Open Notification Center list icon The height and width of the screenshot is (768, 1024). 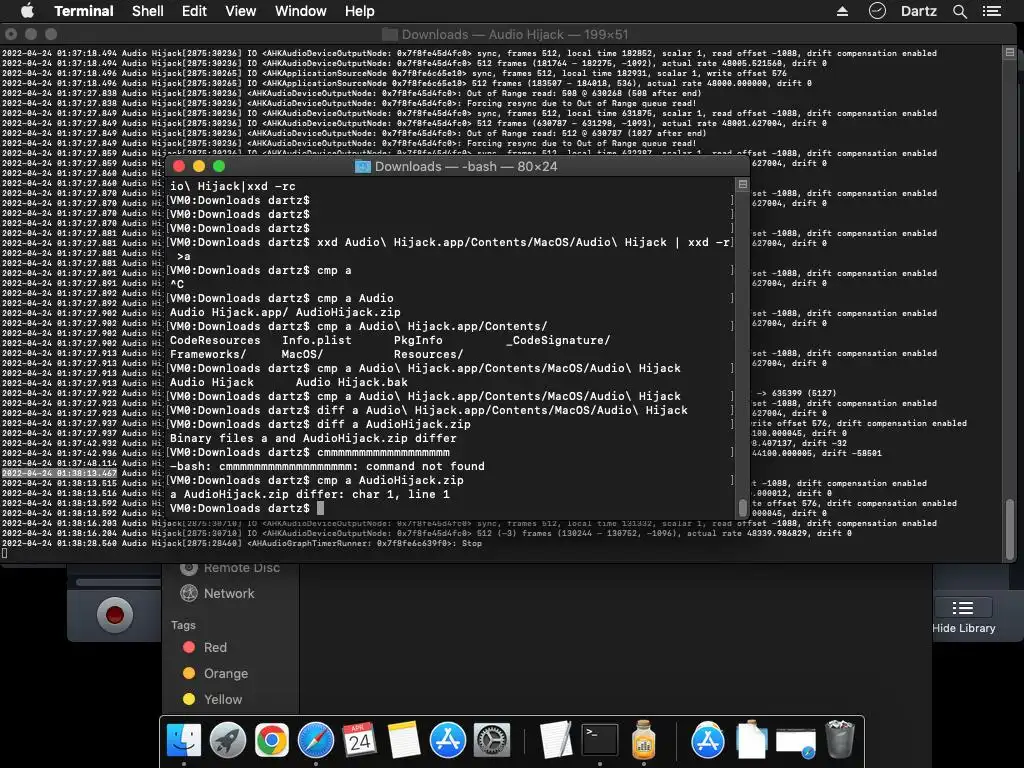[x=991, y=11]
